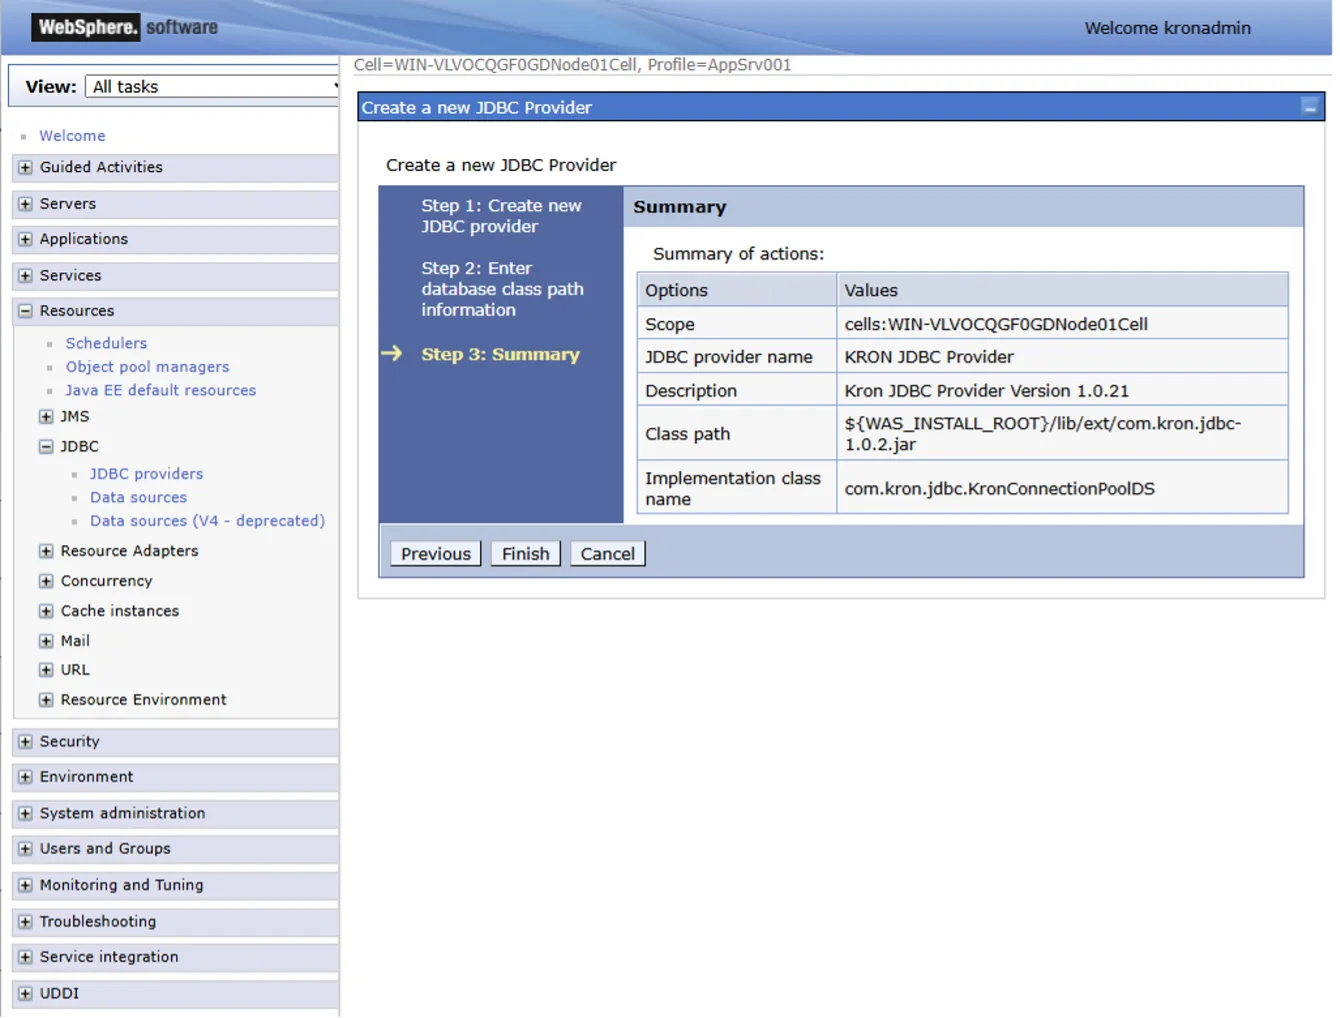Expand the Applications section
This screenshot has width=1340, height=1018.
click(x=25, y=240)
